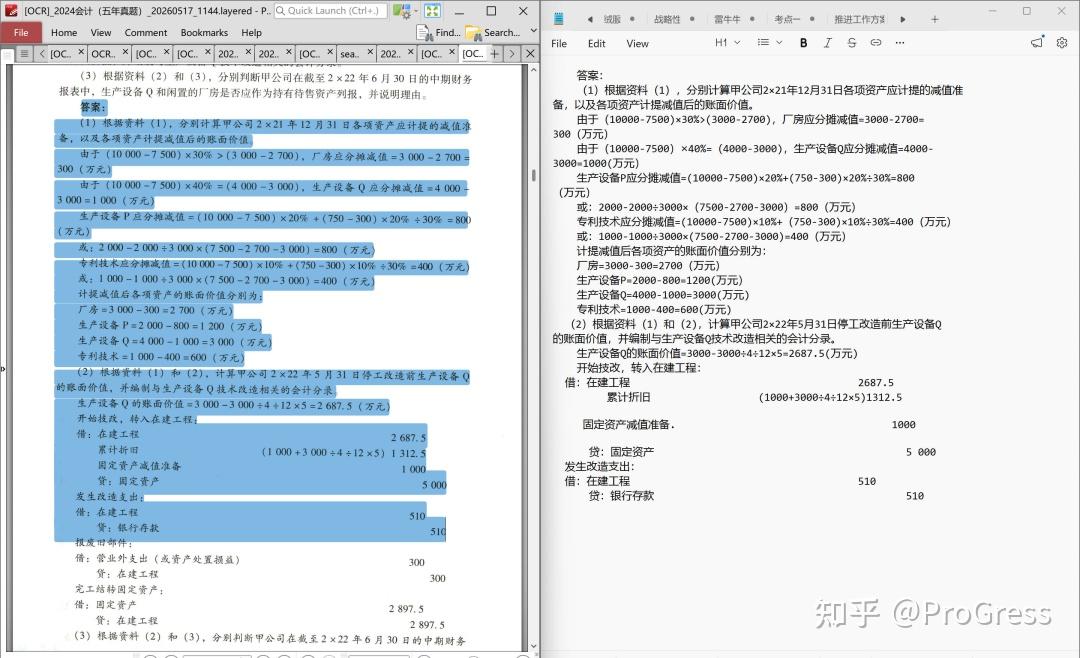This screenshot has height=658, width=1080.
Task: Toggle full screen mode icon
Action: [x=432, y=10]
